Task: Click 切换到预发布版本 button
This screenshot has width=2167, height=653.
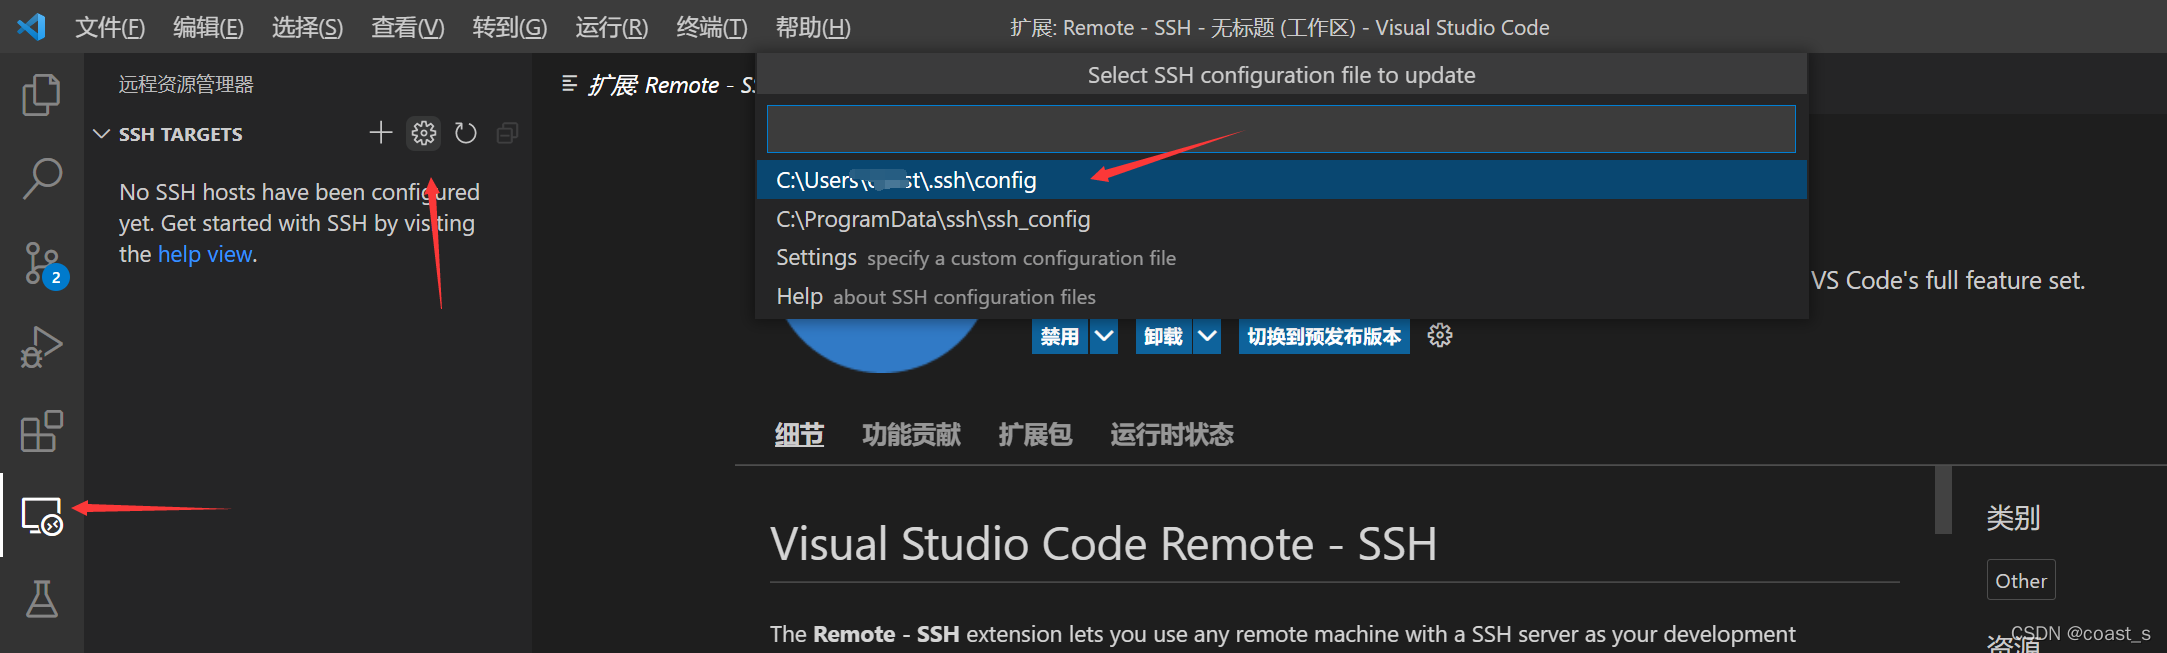Action: [x=1324, y=336]
